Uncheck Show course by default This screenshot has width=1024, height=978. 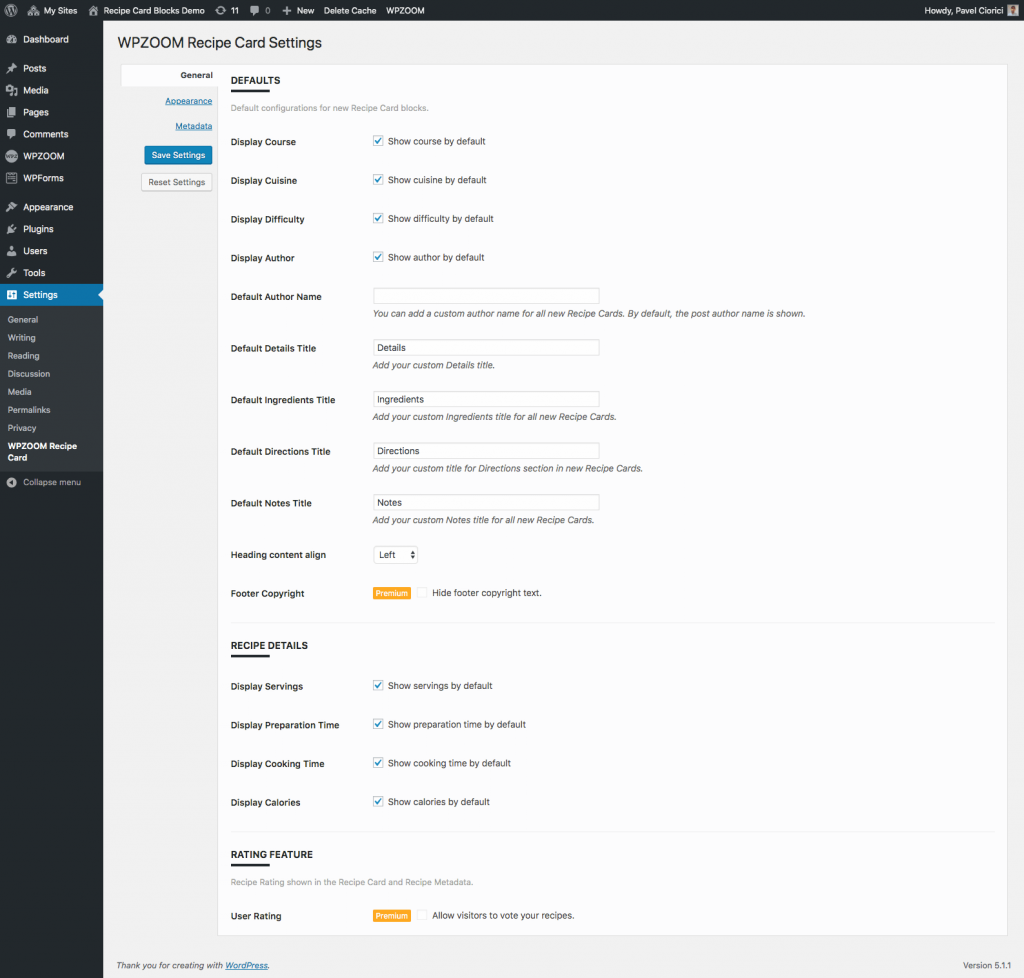(378, 140)
